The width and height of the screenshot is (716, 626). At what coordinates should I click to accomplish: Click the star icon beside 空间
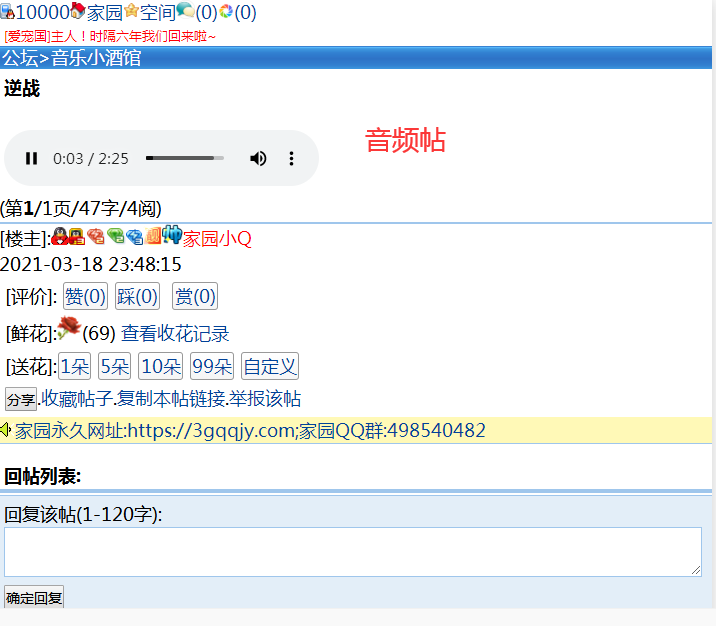pos(131,12)
